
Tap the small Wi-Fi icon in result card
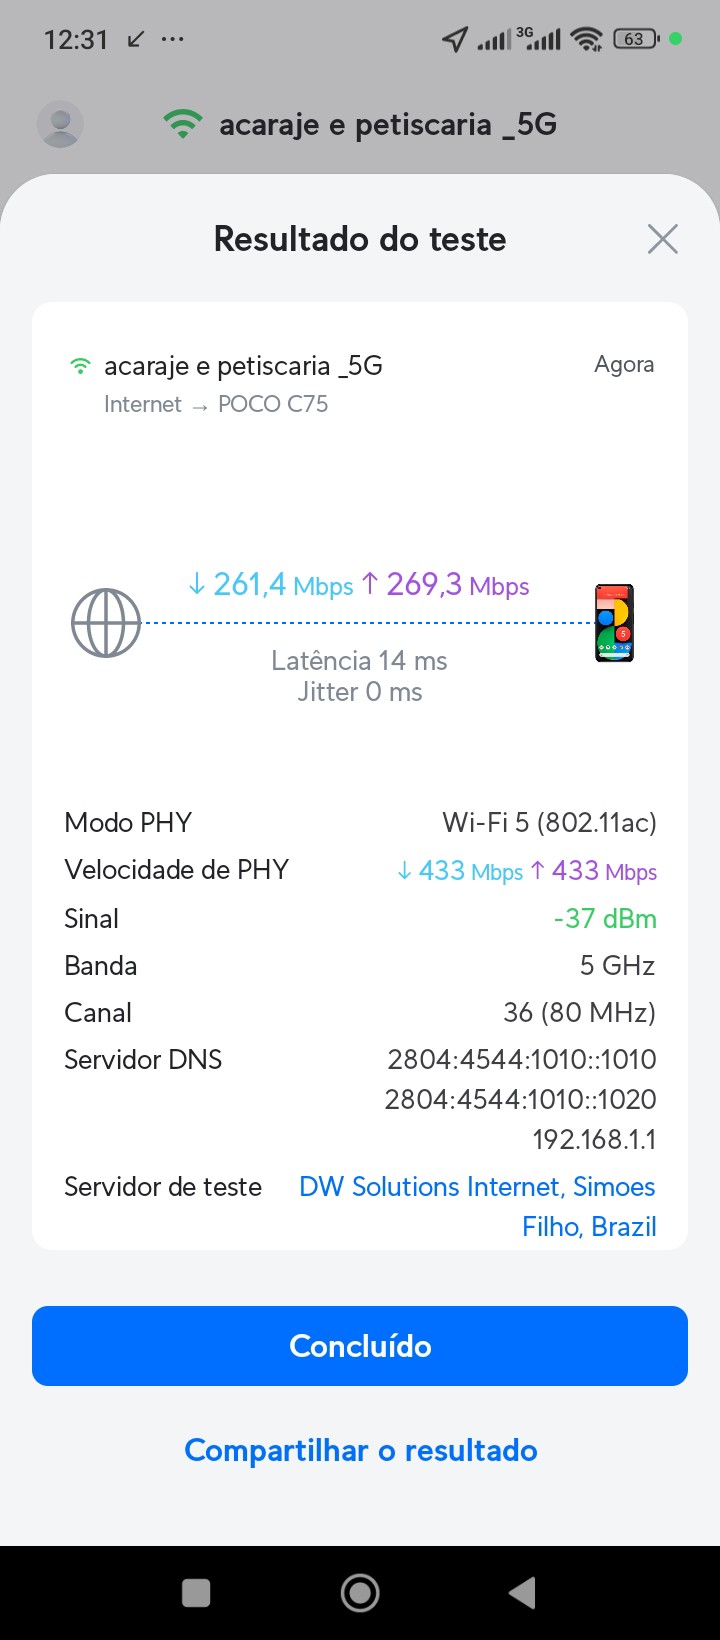click(x=80, y=366)
